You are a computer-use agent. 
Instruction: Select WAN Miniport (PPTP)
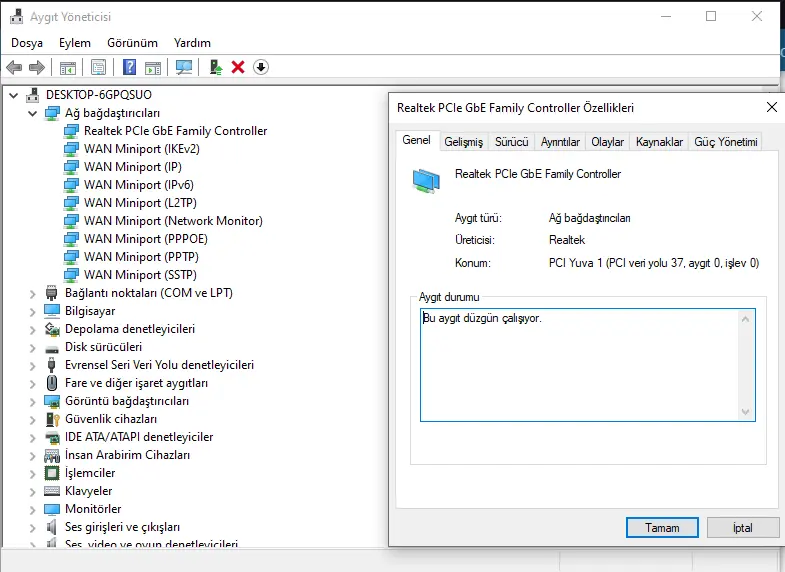click(141, 257)
